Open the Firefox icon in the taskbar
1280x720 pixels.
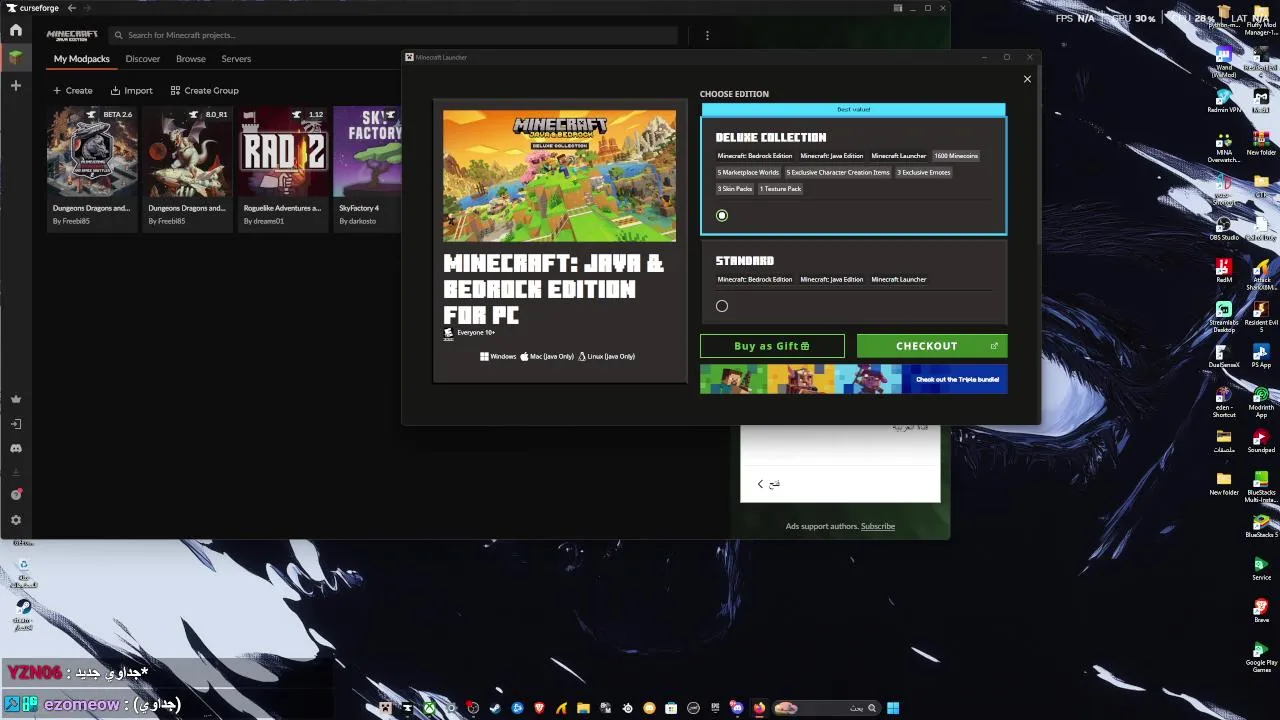tap(759, 708)
